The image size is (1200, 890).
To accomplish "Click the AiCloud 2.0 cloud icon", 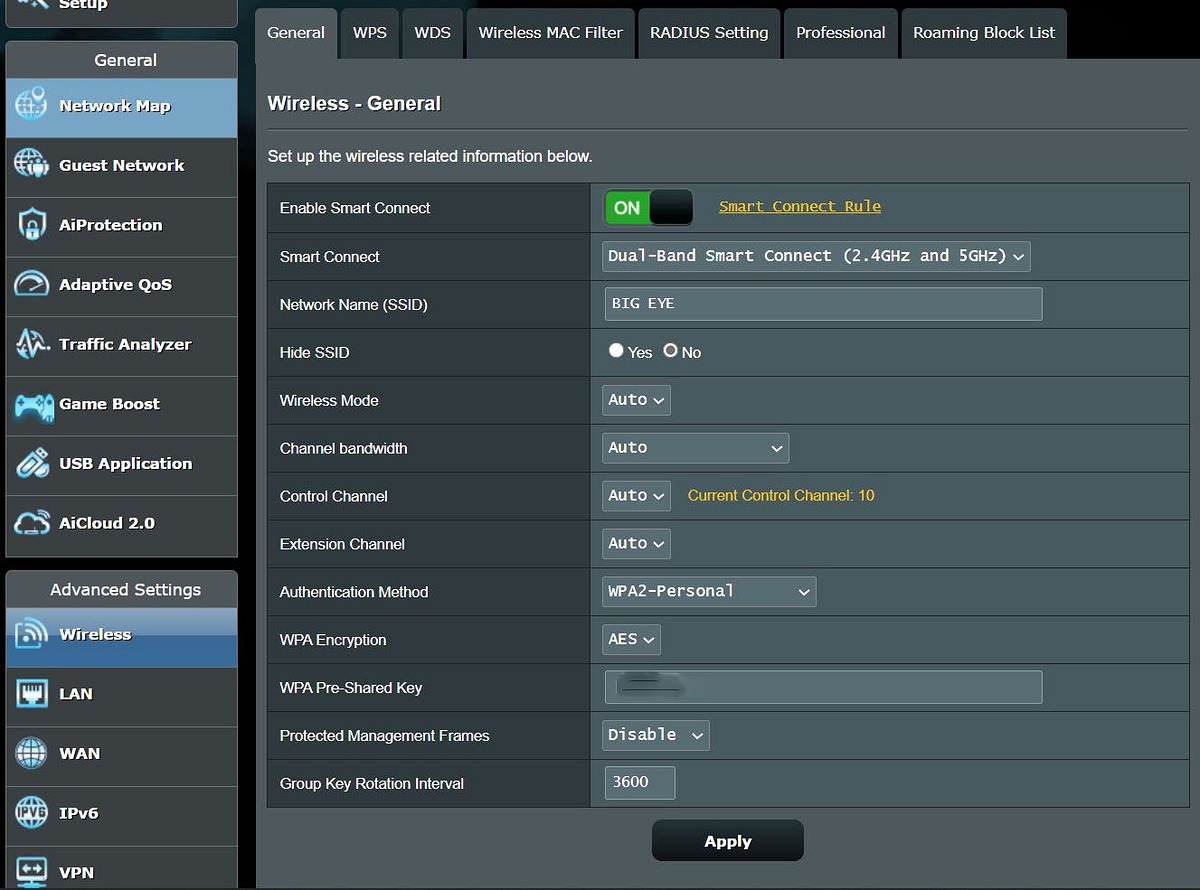I will (32, 523).
